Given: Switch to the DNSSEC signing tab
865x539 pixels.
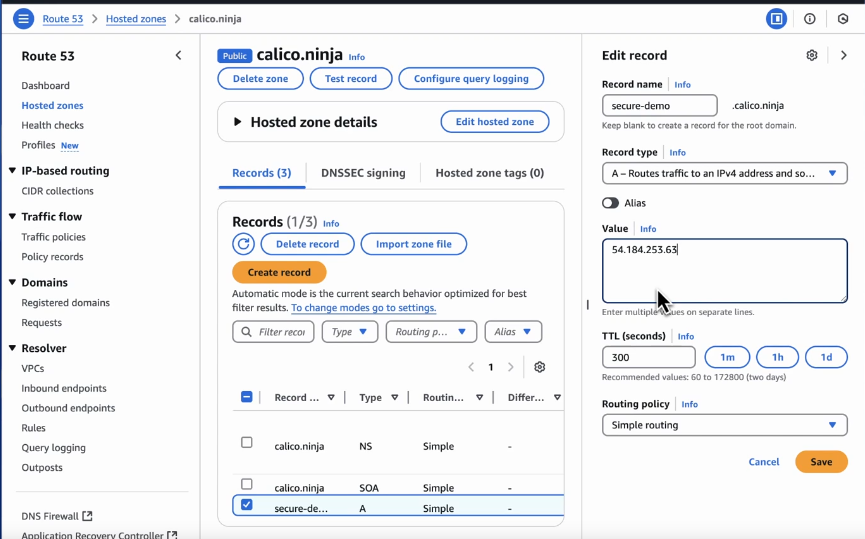Looking at the screenshot, I should point(363,173).
